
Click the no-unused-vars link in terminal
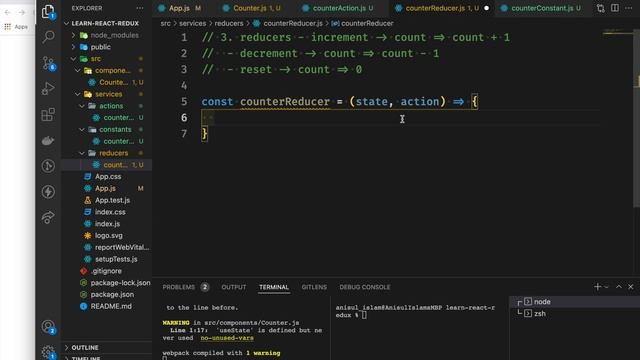point(227,338)
